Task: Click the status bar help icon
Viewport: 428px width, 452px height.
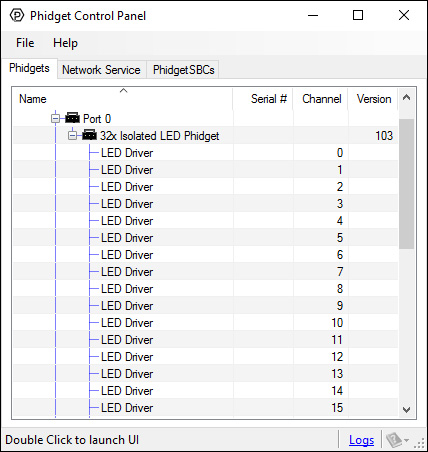Action: (394, 440)
